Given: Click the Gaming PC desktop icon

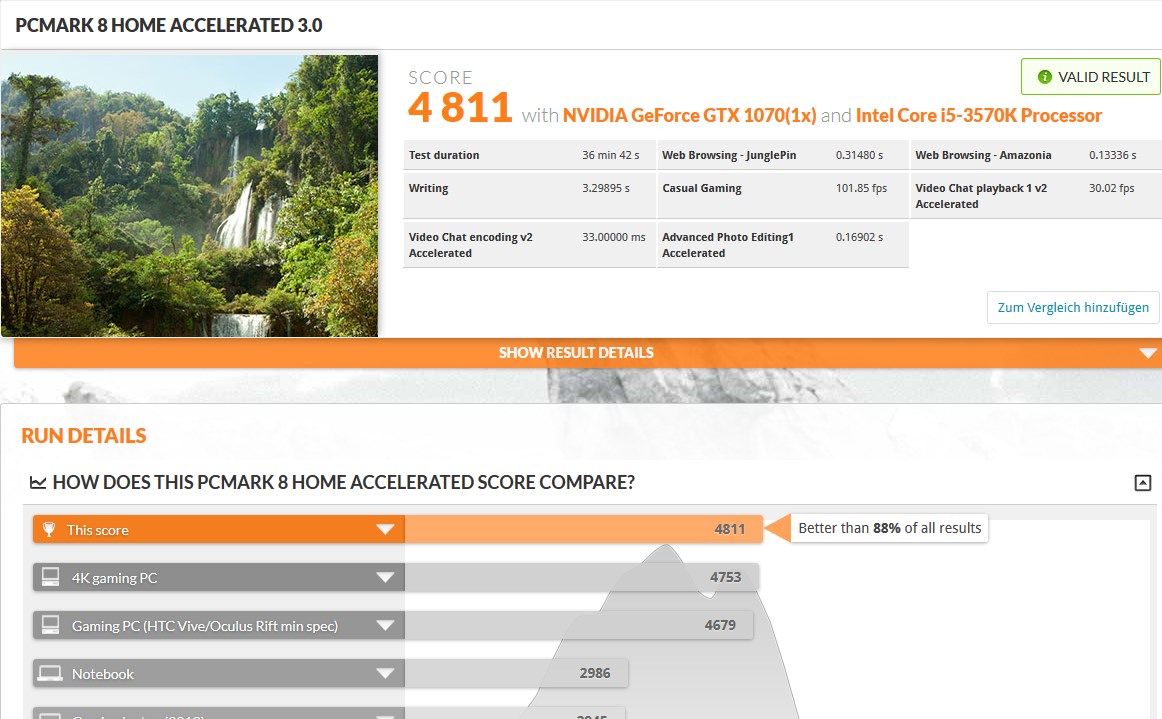Looking at the screenshot, I should point(48,626).
